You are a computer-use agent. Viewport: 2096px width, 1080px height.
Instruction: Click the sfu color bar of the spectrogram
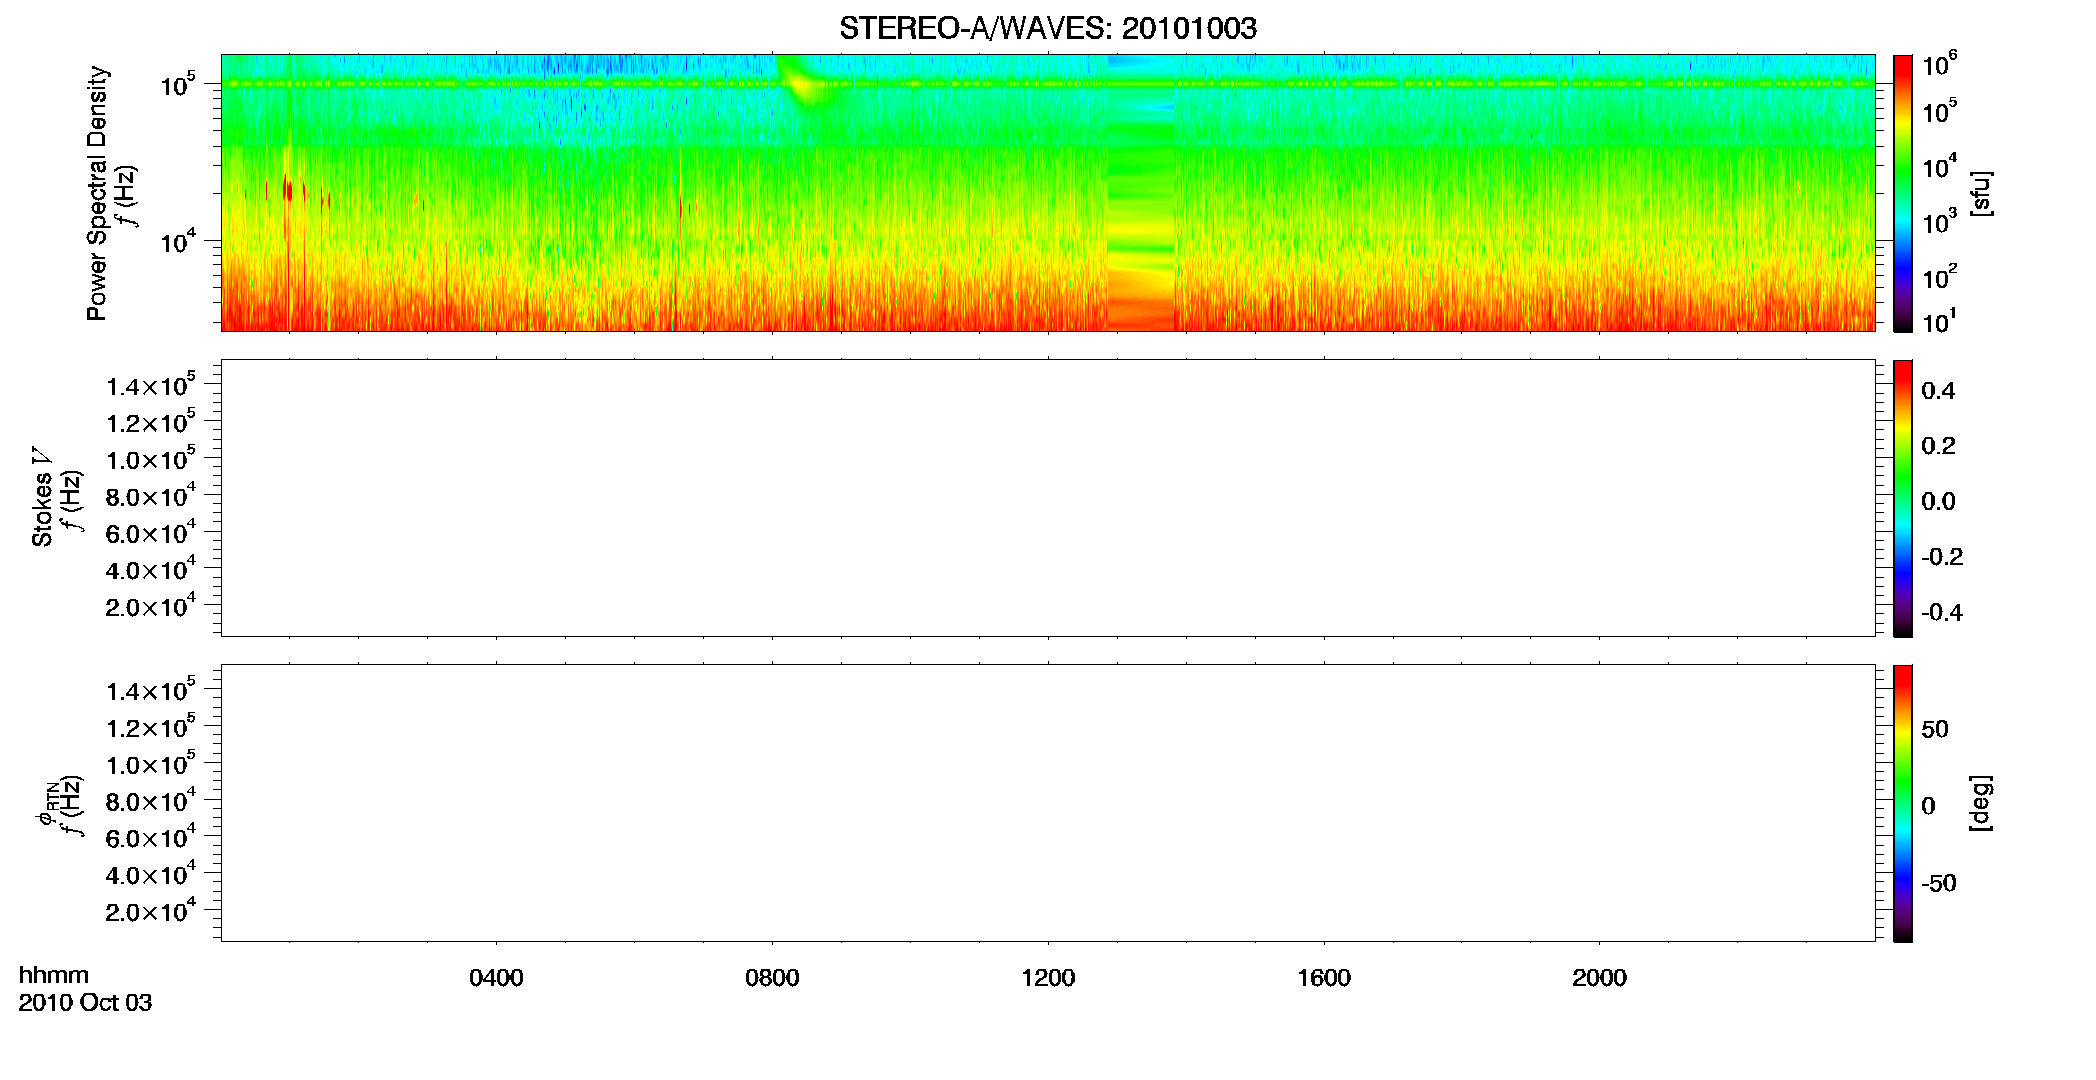point(1903,193)
